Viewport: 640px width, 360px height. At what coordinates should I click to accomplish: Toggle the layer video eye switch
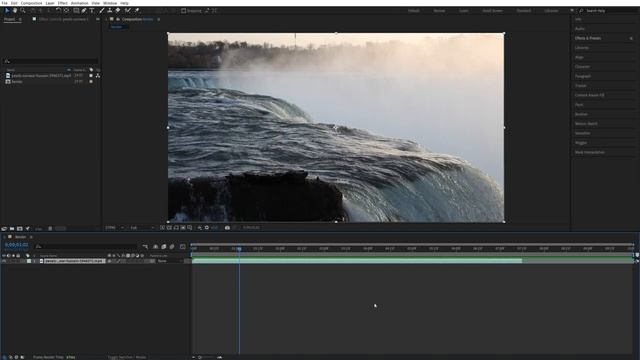4,261
